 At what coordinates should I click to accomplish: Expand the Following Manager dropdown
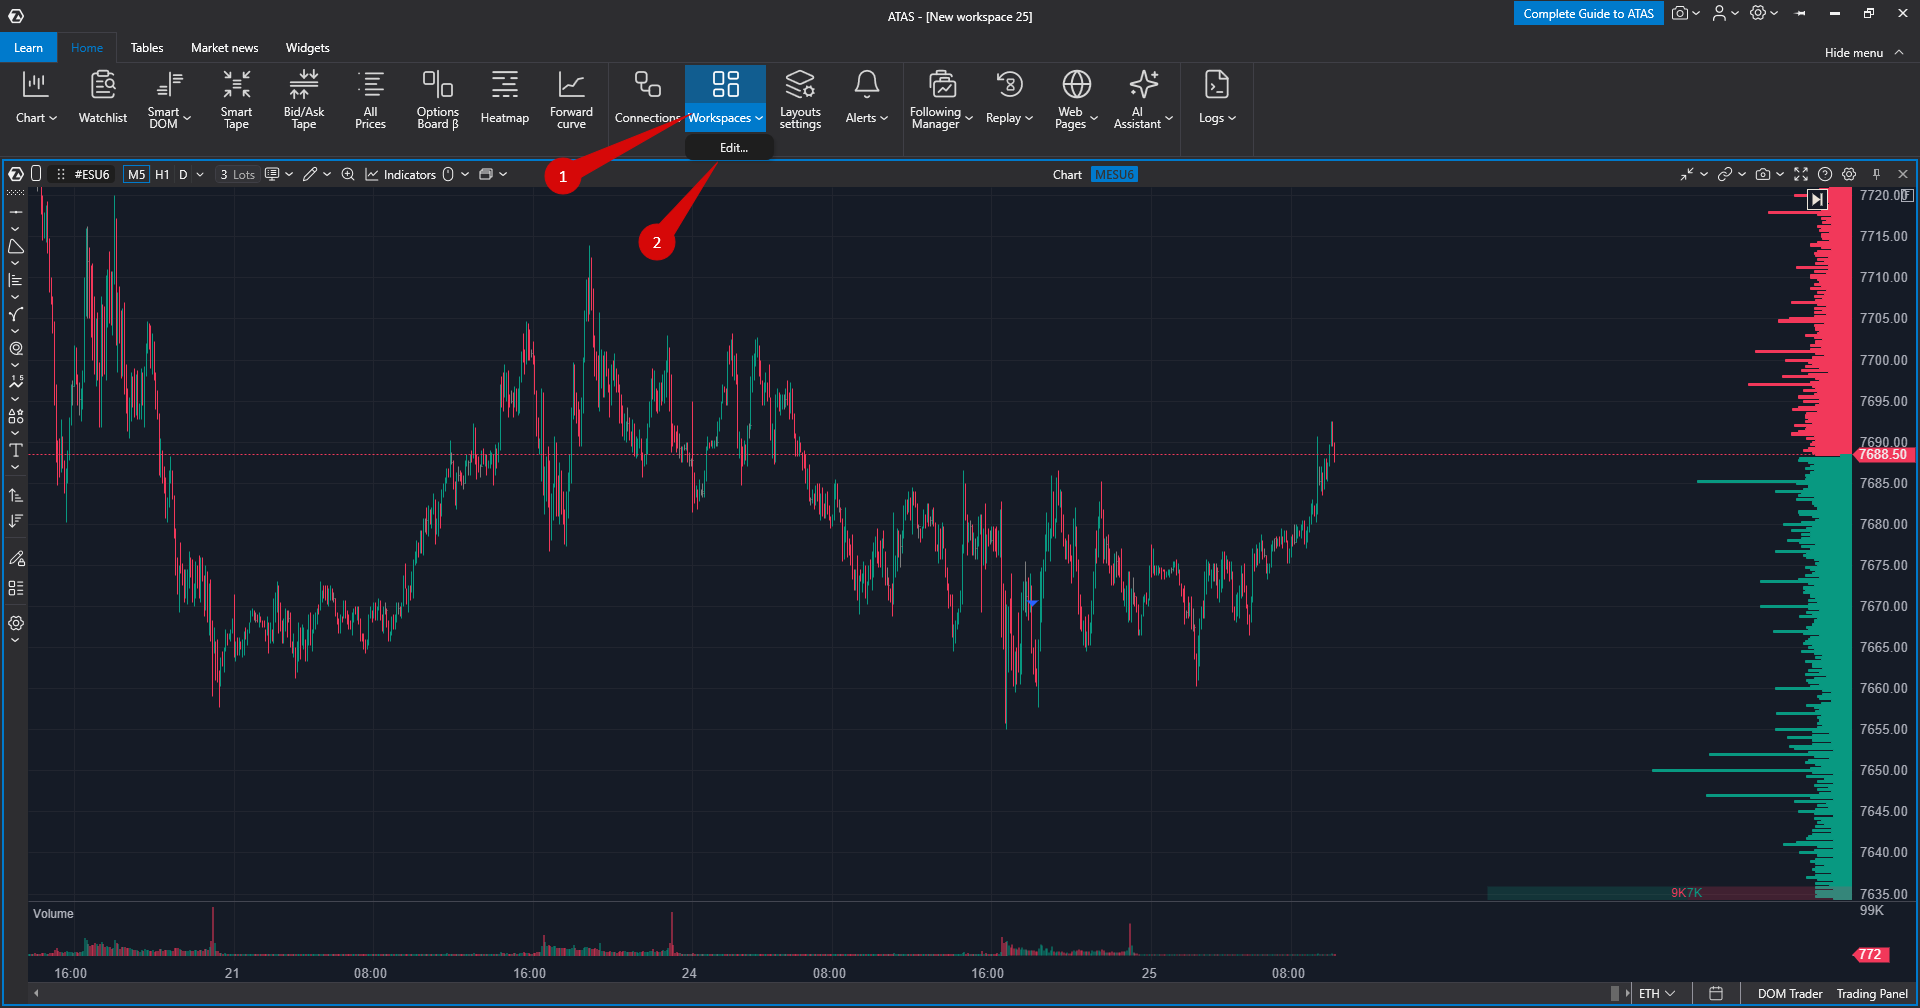[941, 98]
